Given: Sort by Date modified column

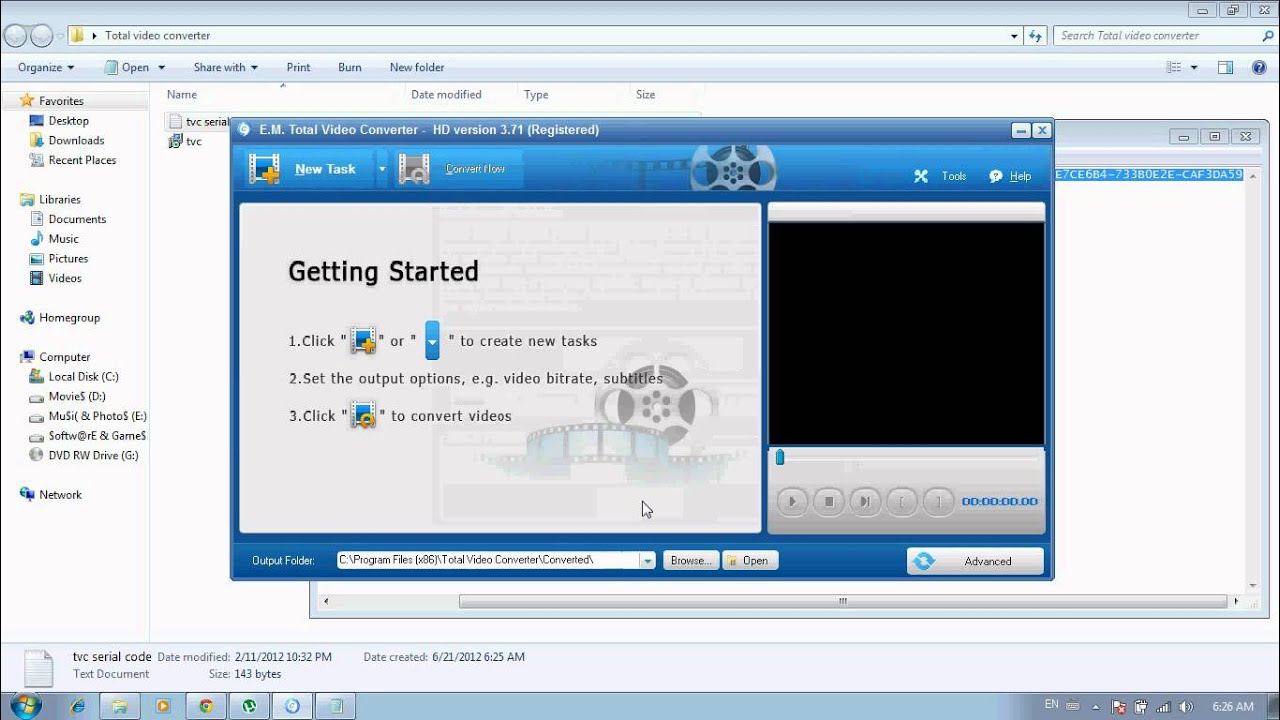Looking at the screenshot, I should pyautogui.click(x=446, y=94).
